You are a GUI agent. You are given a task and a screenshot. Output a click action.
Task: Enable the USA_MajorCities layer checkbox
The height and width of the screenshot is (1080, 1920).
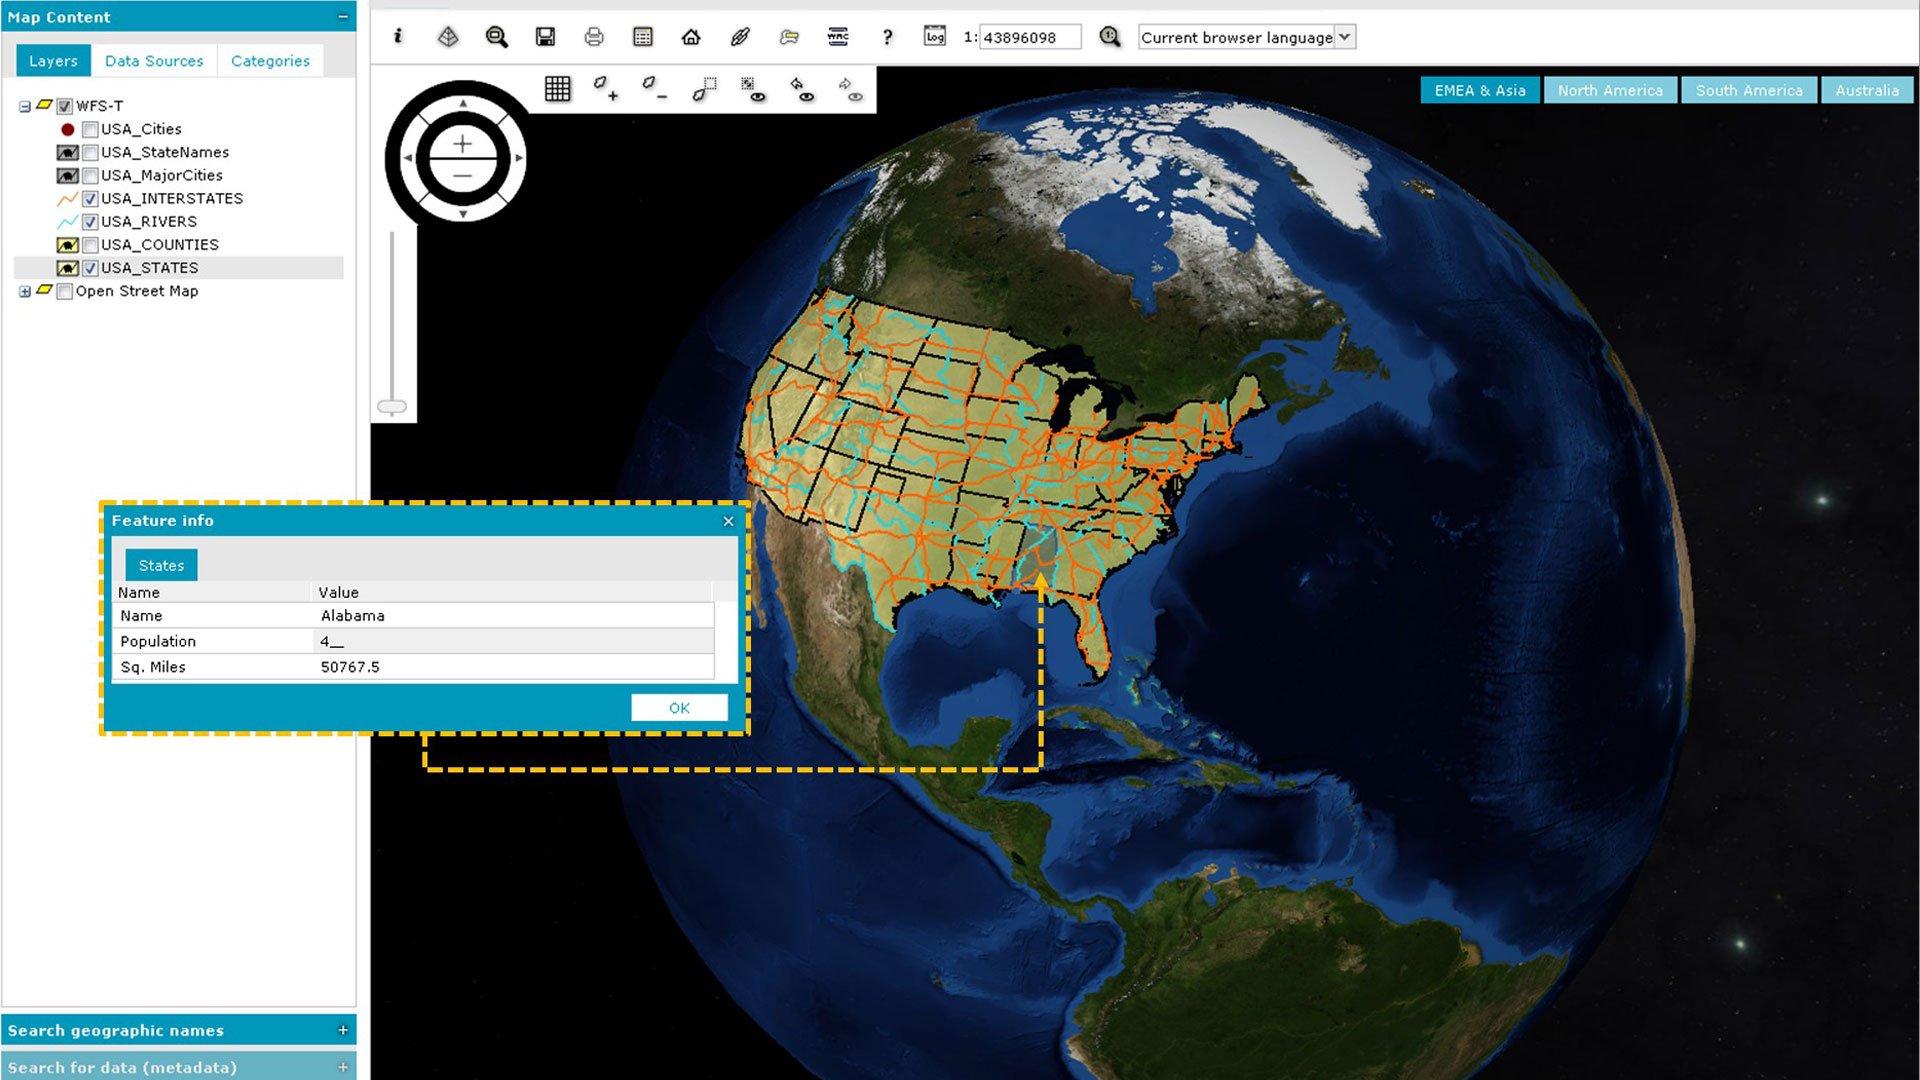[90, 175]
